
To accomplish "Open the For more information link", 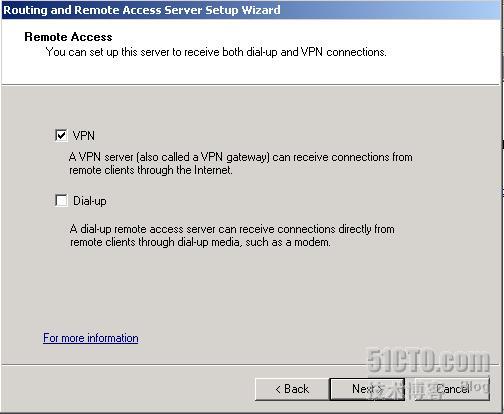I will point(91,338).
